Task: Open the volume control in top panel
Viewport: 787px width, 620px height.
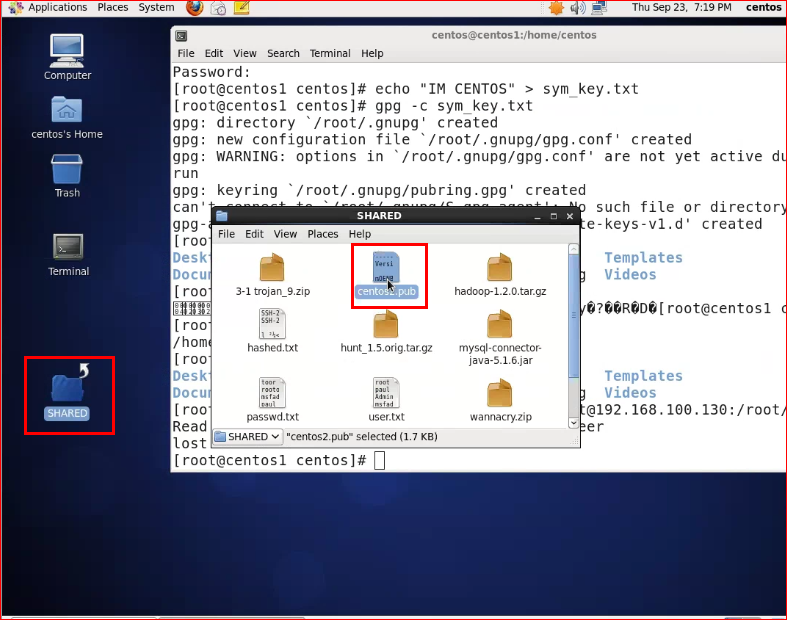Action: [x=578, y=8]
